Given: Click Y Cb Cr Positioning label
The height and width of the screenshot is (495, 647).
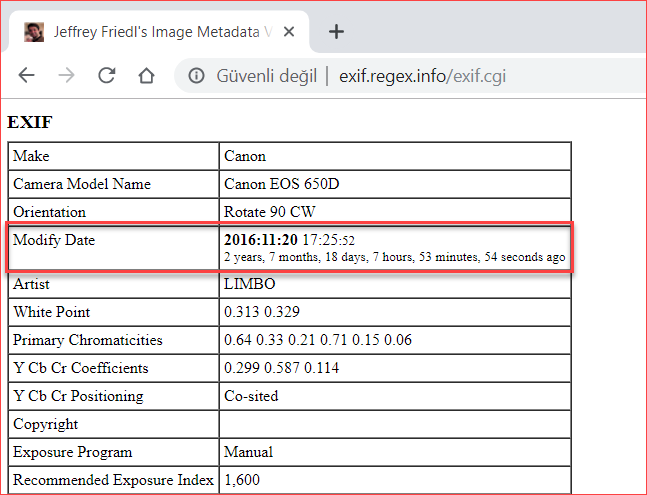Looking at the screenshot, I should click(x=78, y=396).
